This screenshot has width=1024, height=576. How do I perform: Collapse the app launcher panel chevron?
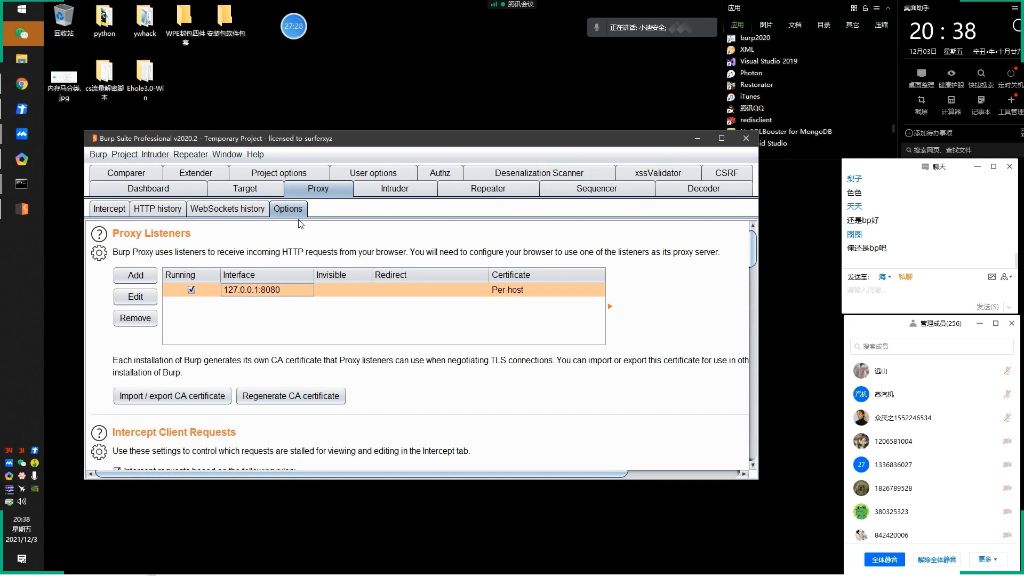pyautogui.click(x=888, y=8)
